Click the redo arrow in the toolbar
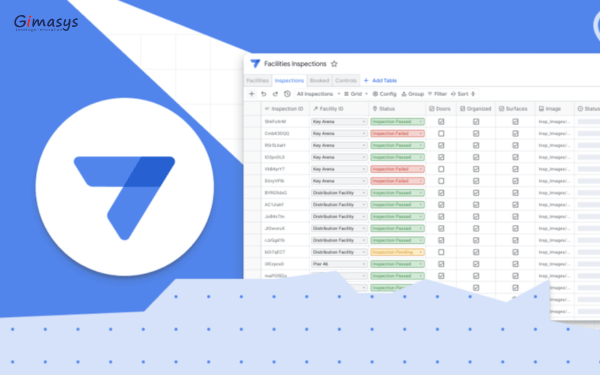The width and height of the screenshot is (600, 375). click(275, 94)
